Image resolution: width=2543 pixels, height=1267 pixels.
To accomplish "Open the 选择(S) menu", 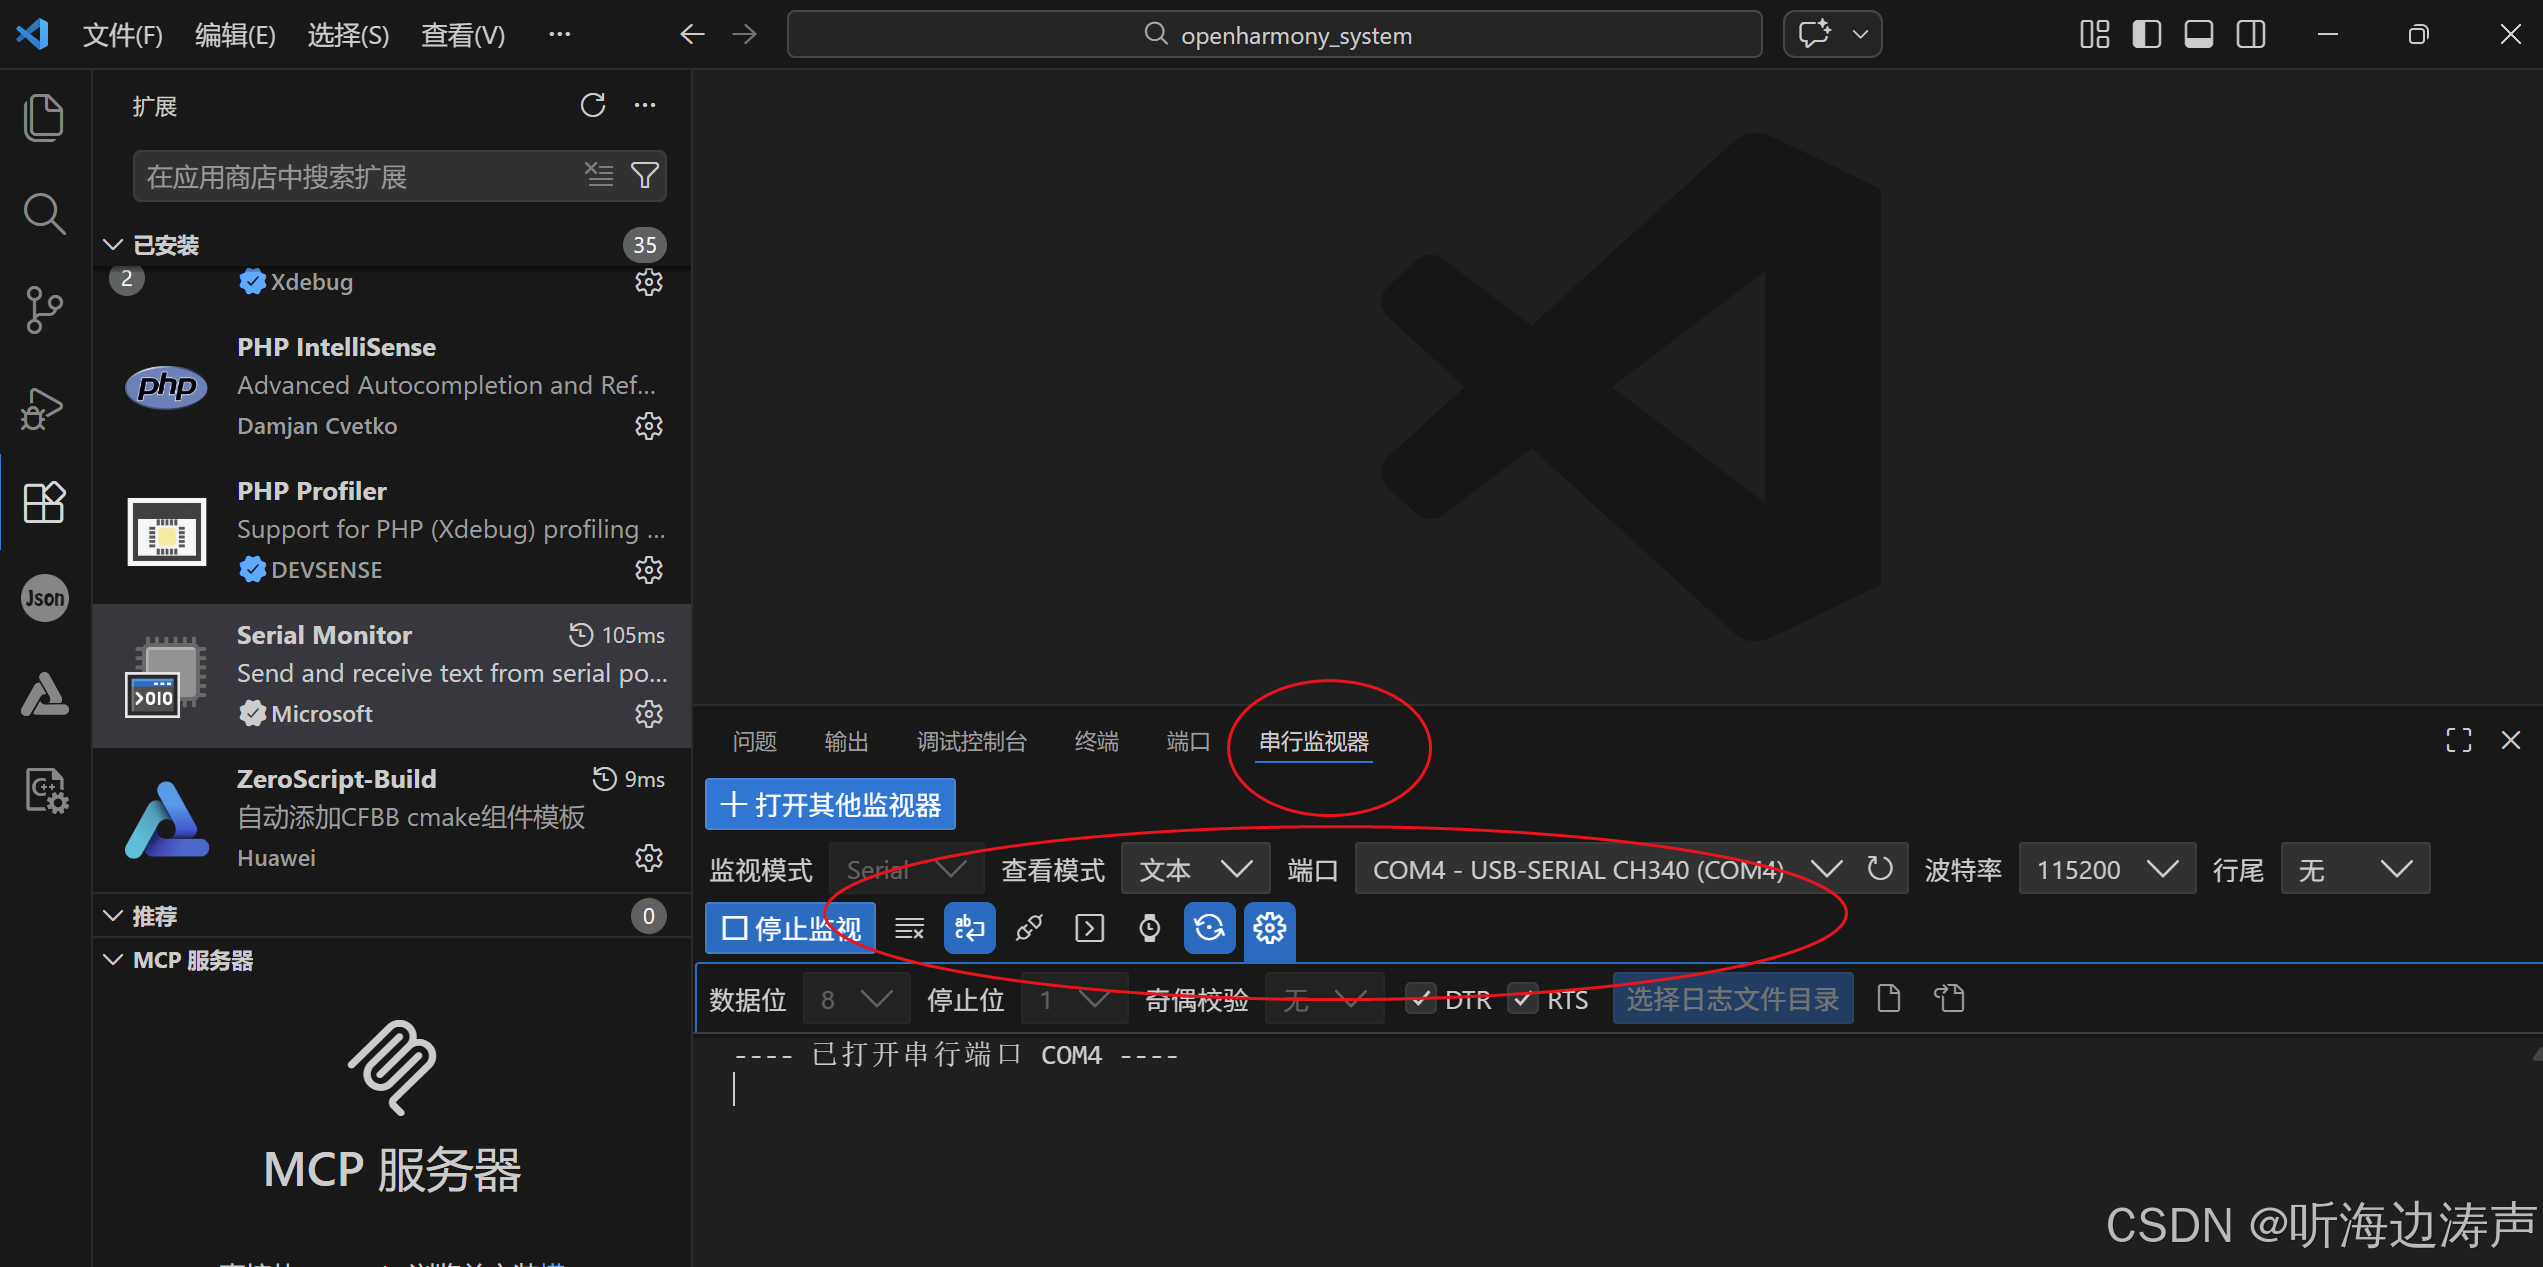I will click(x=348, y=35).
